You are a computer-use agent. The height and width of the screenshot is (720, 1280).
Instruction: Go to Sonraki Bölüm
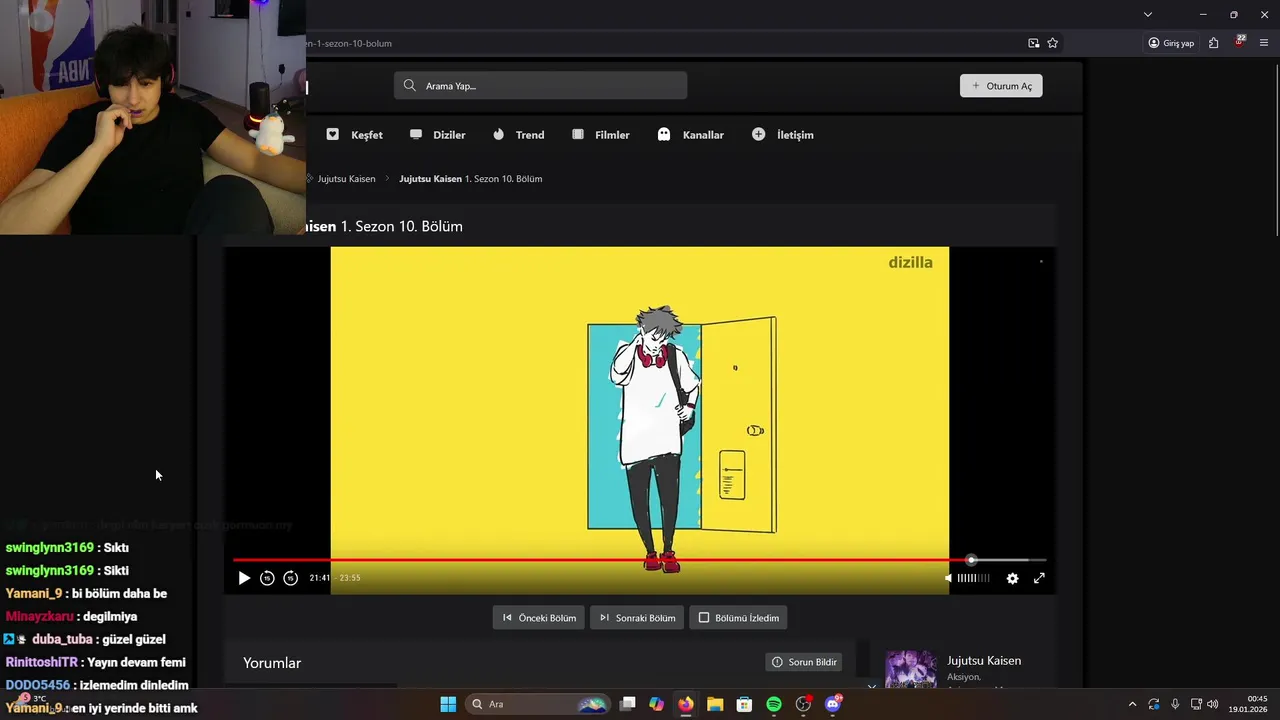coord(637,618)
